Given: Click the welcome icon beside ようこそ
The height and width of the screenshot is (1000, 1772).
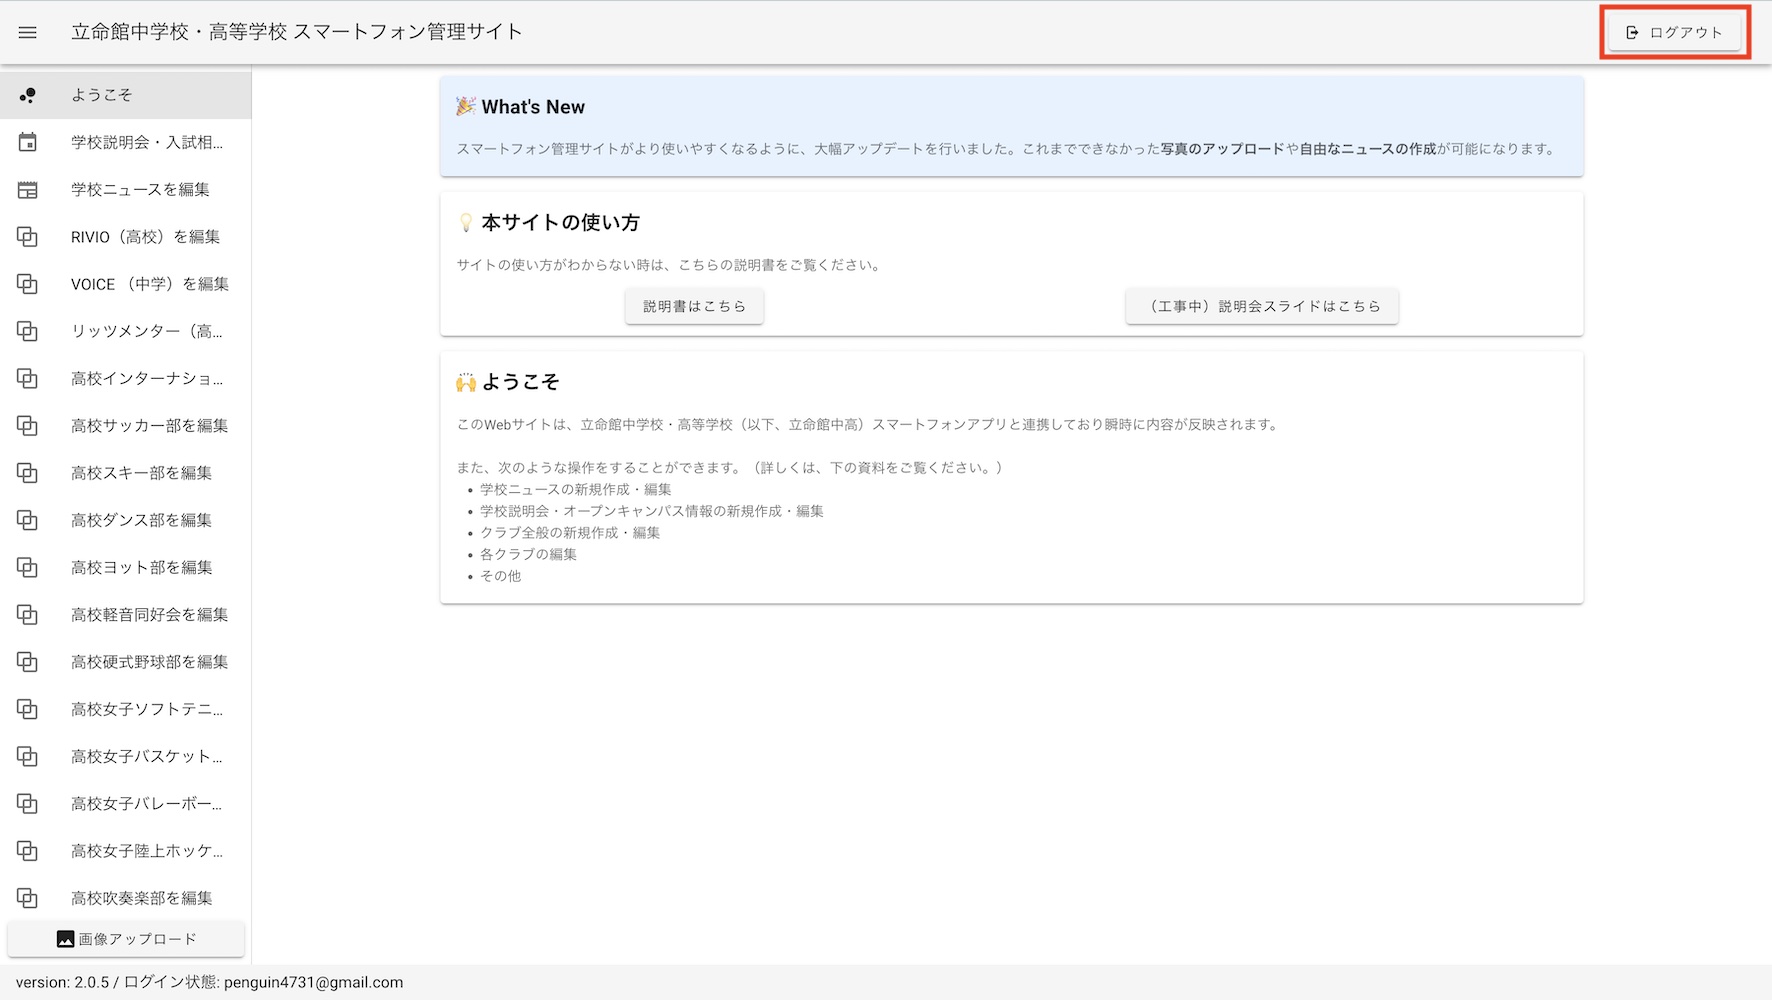Looking at the screenshot, I should click(27, 94).
